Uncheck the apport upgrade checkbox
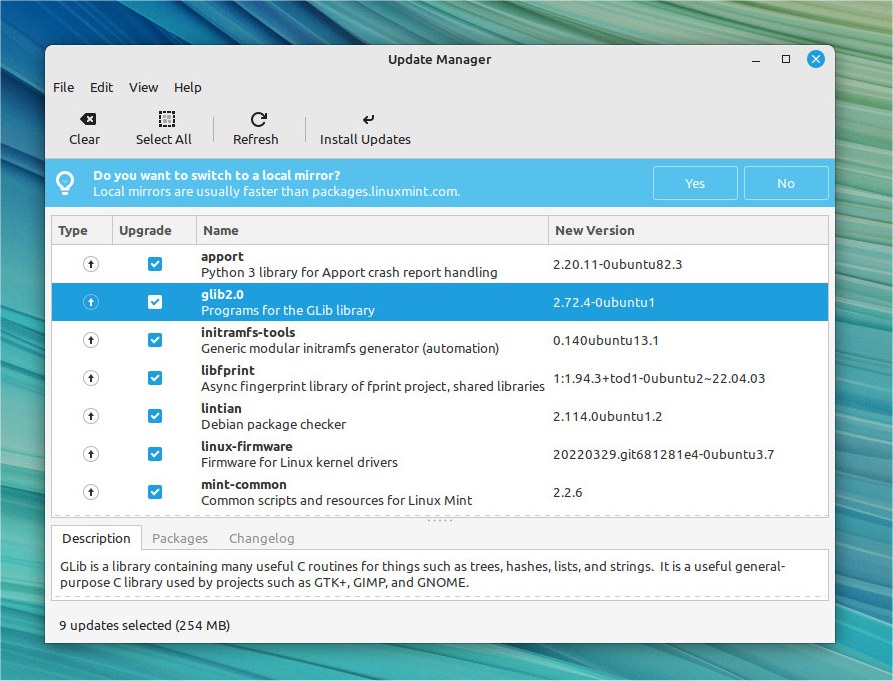 155,264
